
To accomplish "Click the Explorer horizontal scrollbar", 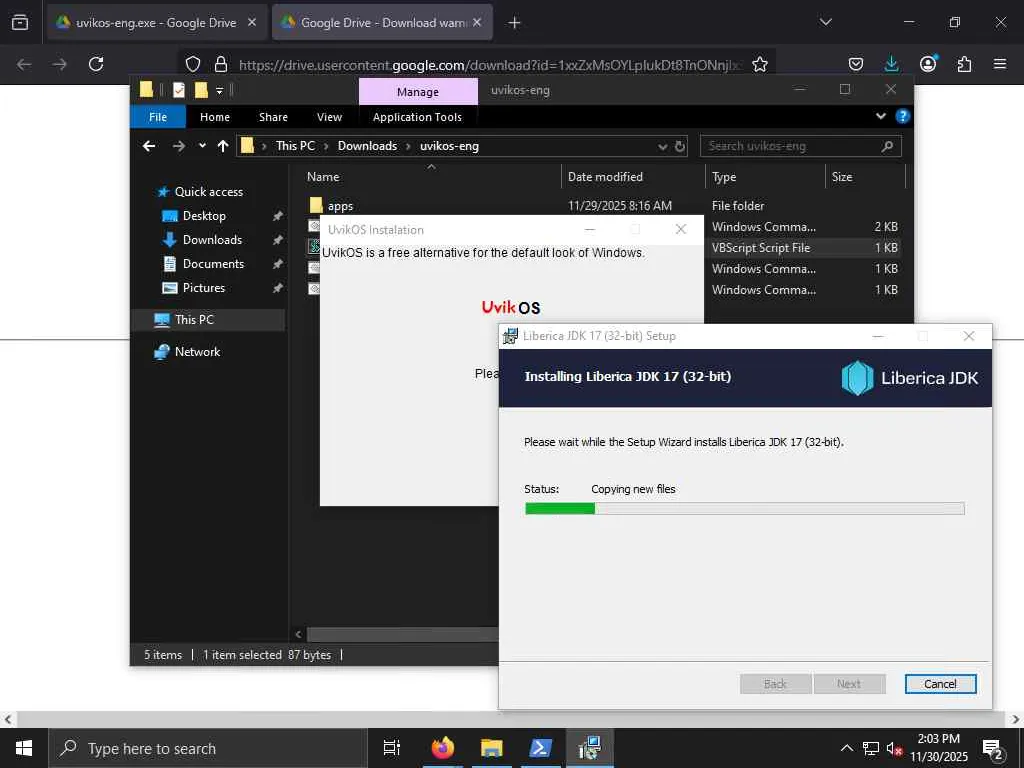I will coord(402,634).
